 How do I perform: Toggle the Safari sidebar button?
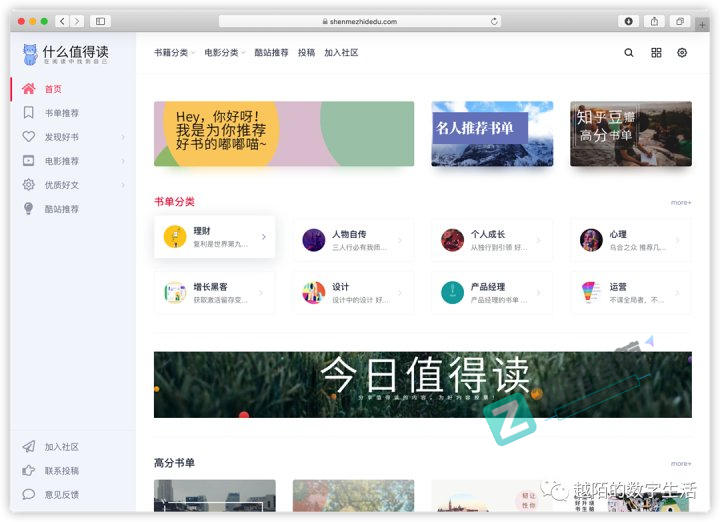(x=101, y=21)
